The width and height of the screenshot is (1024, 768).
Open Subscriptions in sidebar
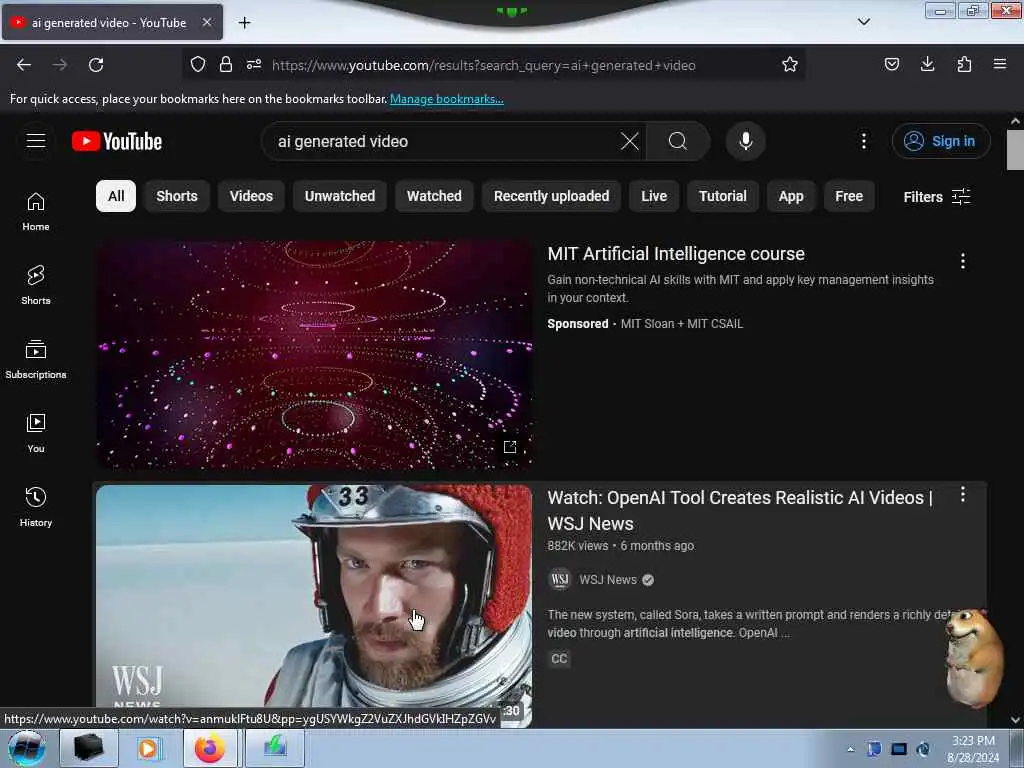(36, 359)
